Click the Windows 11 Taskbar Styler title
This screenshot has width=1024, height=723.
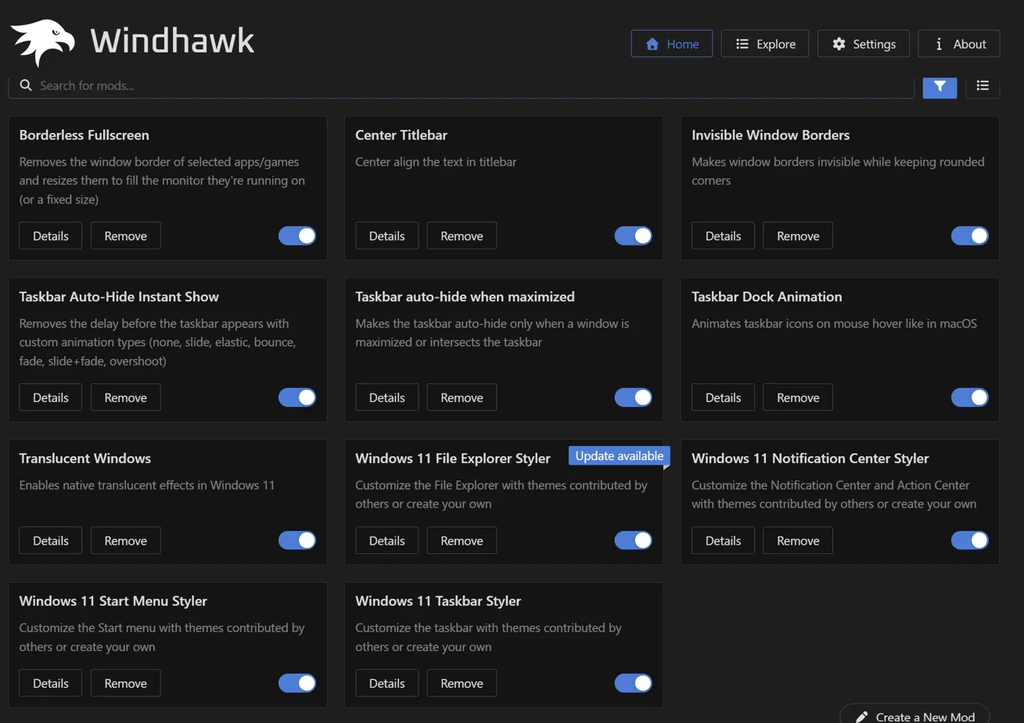[x=438, y=601]
